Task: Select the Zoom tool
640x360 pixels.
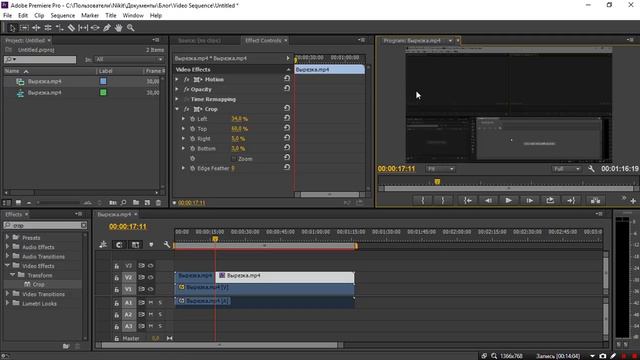Action: coord(131,28)
